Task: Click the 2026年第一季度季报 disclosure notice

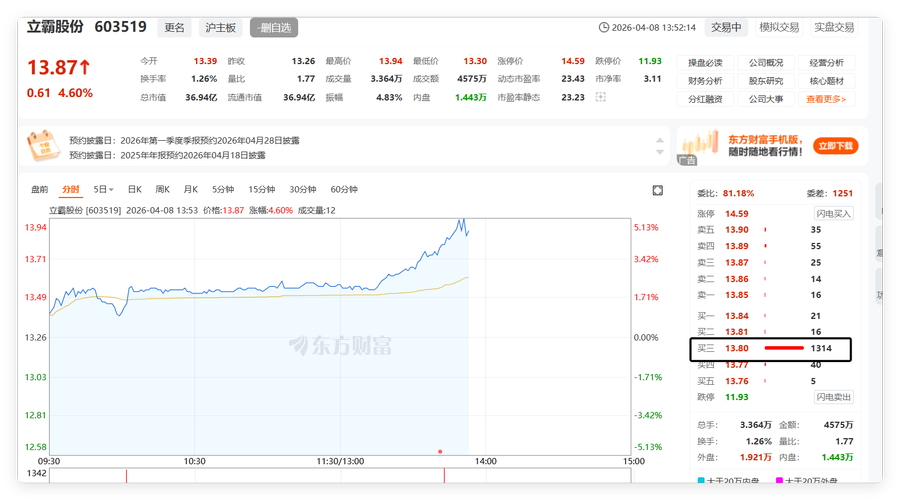Action: pyautogui.click(x=184, y=140)
